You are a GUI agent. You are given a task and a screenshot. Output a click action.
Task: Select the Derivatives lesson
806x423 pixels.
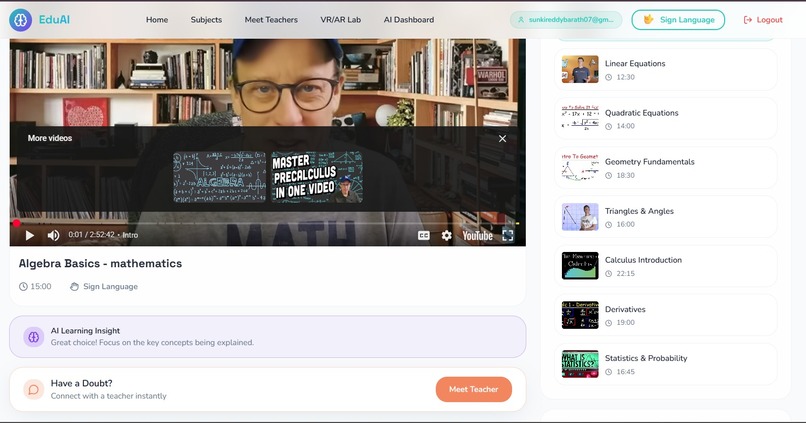[x=666, y=315]
